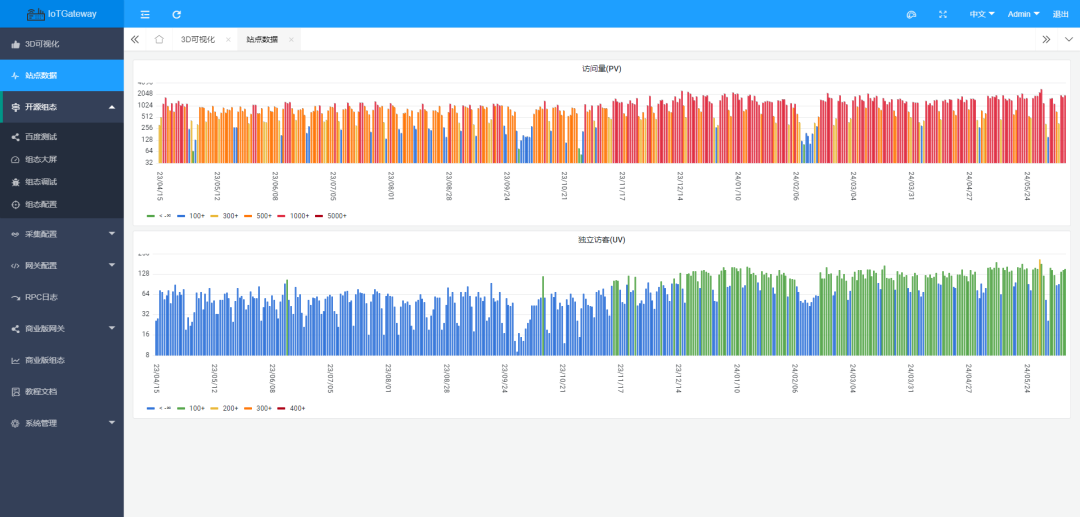Toggle the 500+ series in PV legend
1080x517 pixels.
pos(263,216)
